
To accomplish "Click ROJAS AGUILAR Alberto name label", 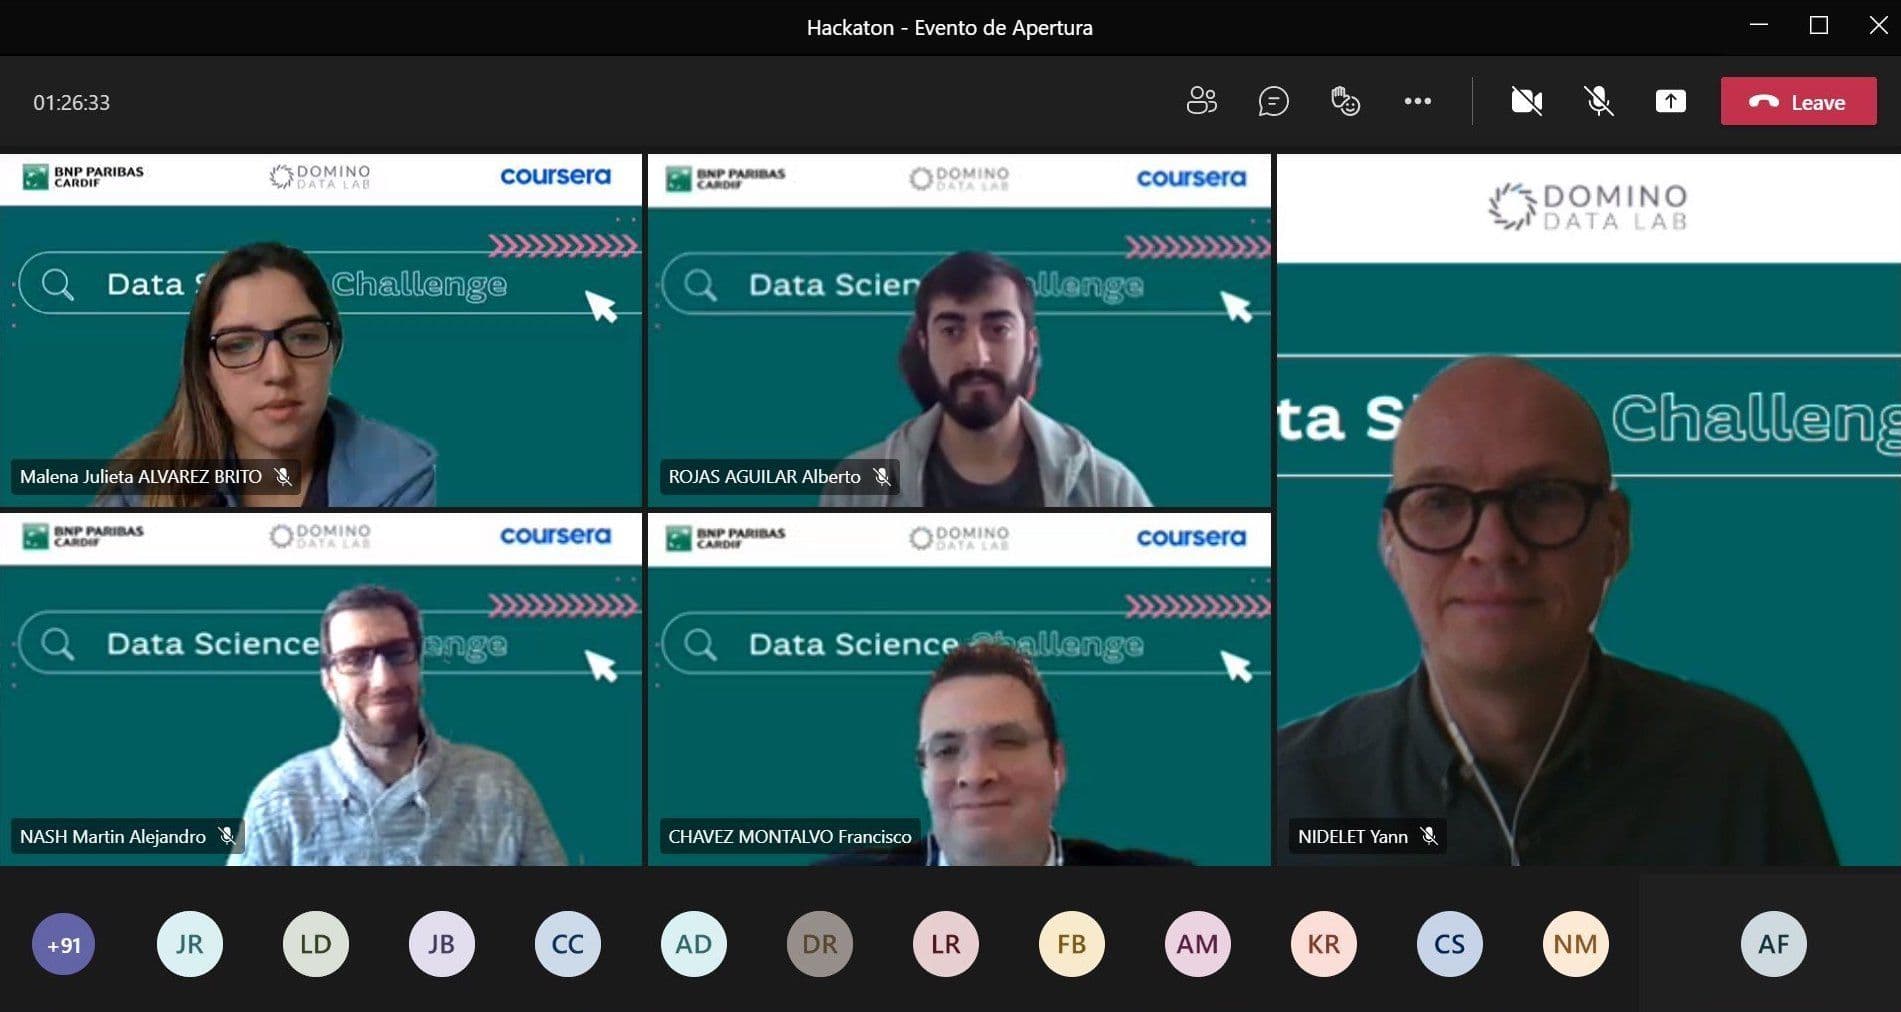I will tap(764, 477).
